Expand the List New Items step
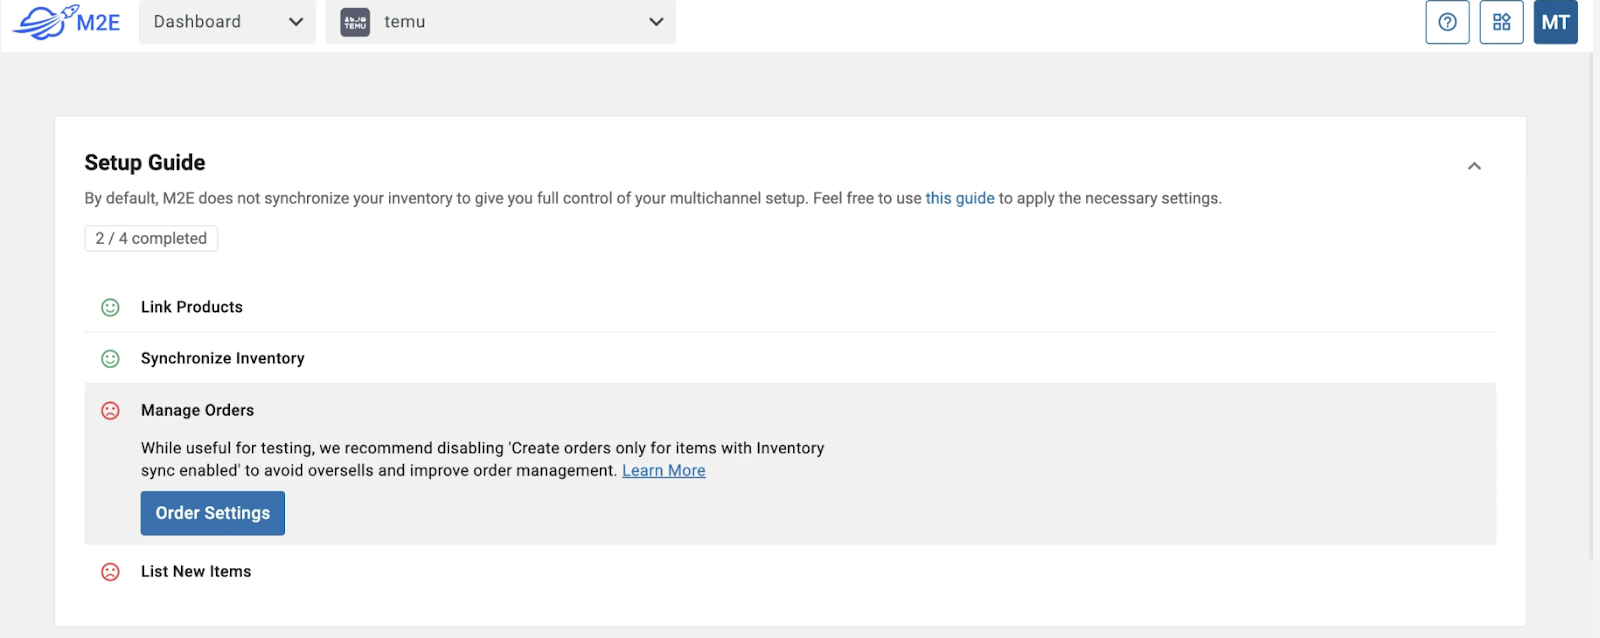 (x=196, y=571)
